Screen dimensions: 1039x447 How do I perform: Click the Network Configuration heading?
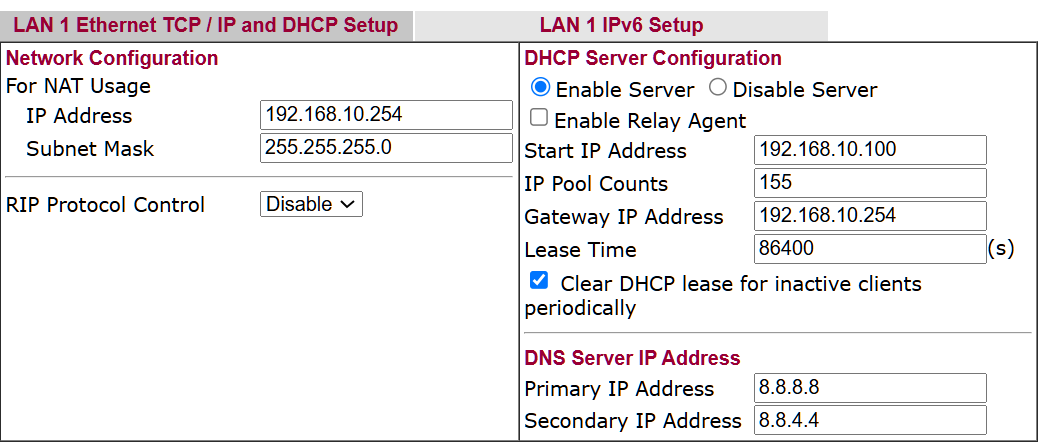112,58
